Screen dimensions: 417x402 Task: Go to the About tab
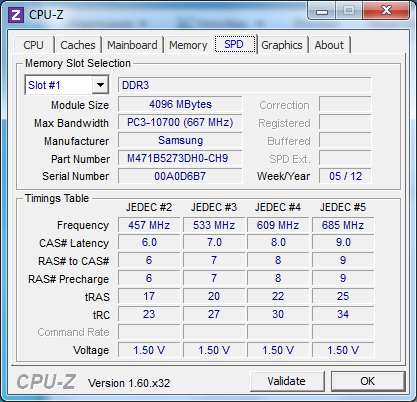click(x=329, y=45)
